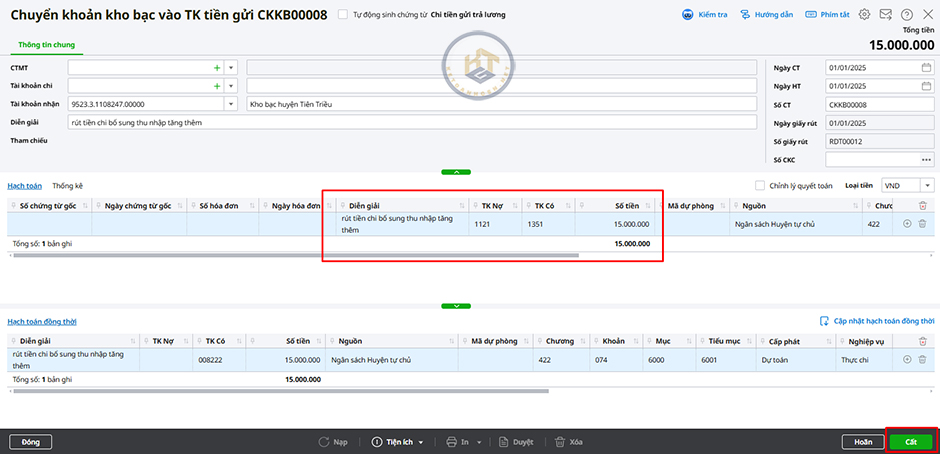Open the help question mark icon
The width and height of the screenshot is (940, 454).
tap(906, 15)
